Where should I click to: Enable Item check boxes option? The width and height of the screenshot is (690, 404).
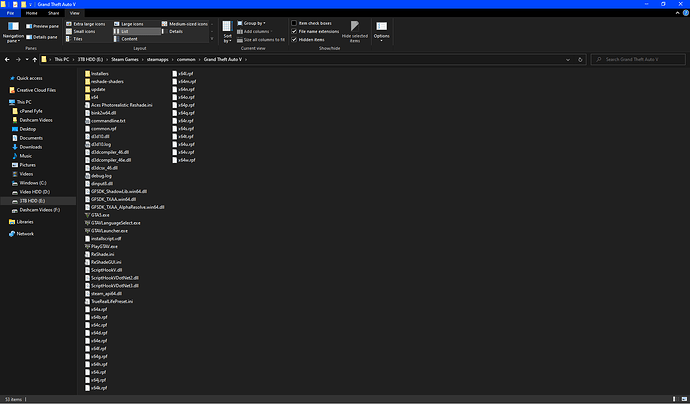pos(295,22)
